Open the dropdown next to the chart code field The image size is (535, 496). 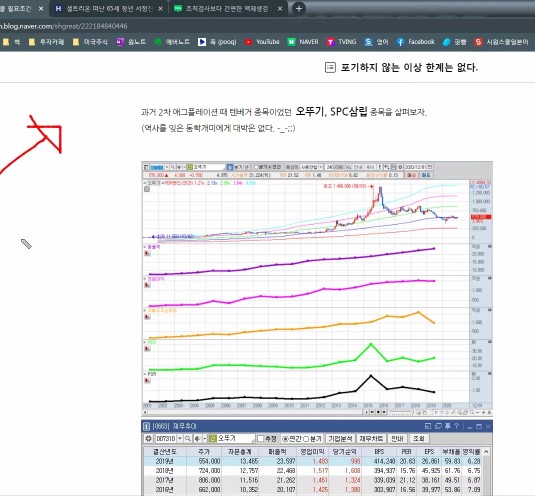click(x=167, y=167)
